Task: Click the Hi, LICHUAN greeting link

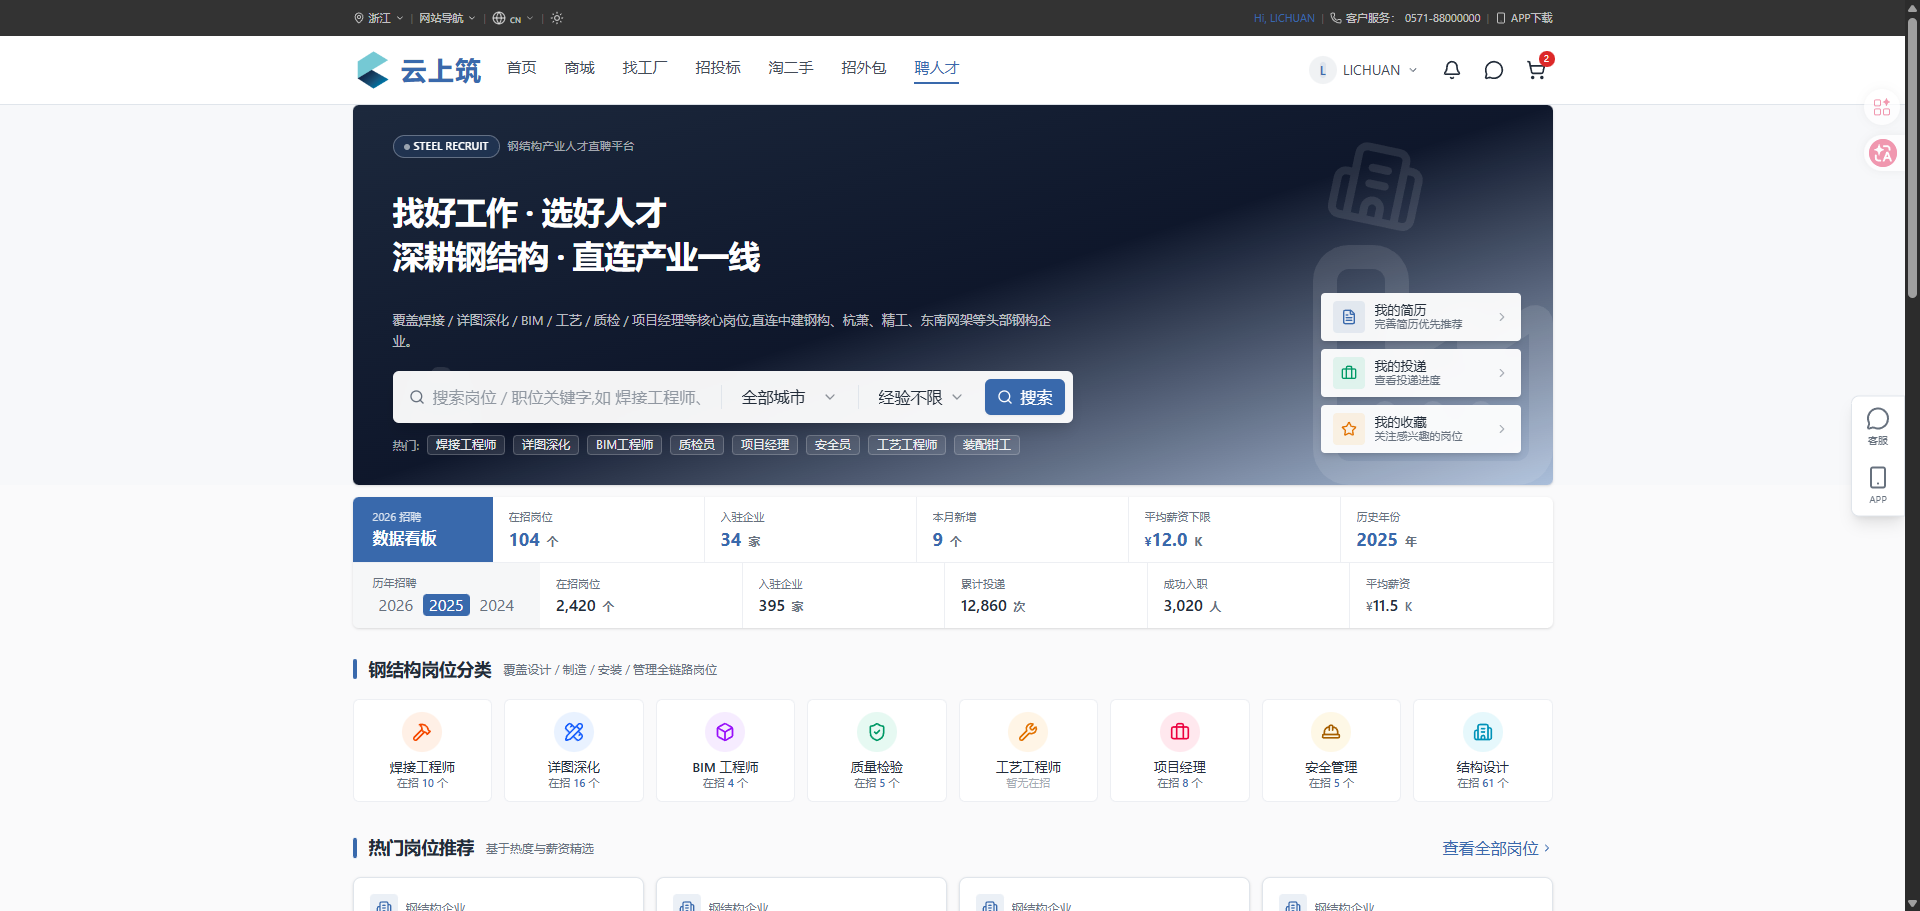Action: pyautogui.click(x=1284, y=18)
